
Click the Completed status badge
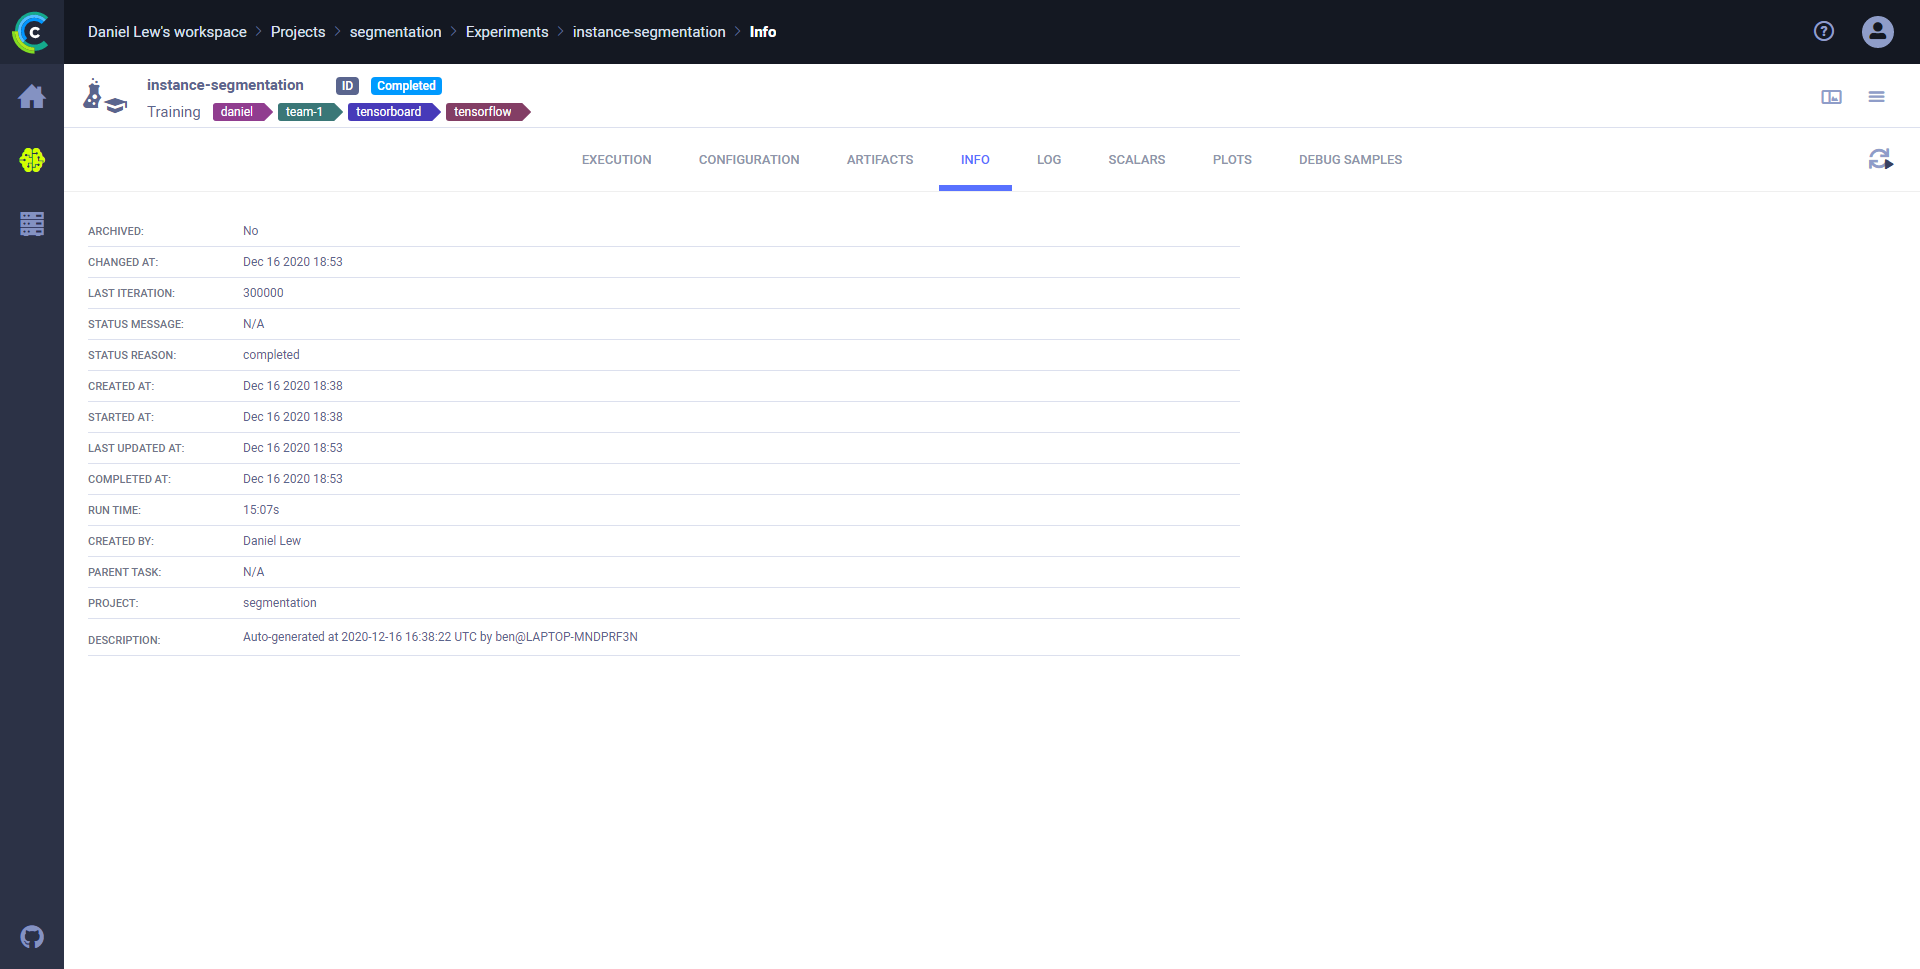click(x=406, y=86)
